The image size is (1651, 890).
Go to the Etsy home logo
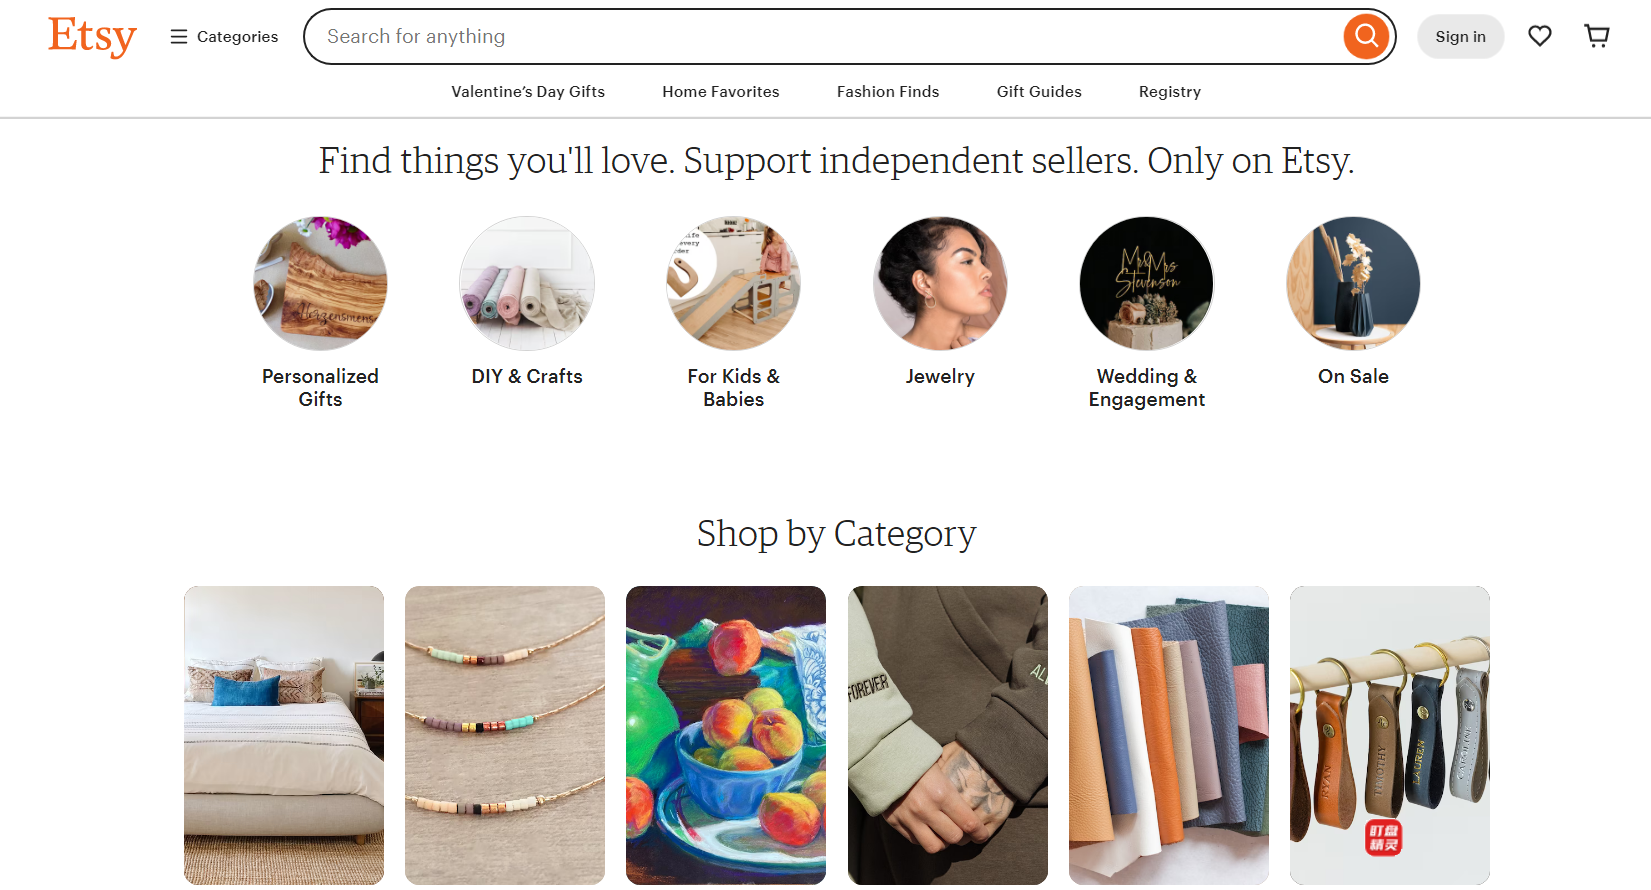92,37
